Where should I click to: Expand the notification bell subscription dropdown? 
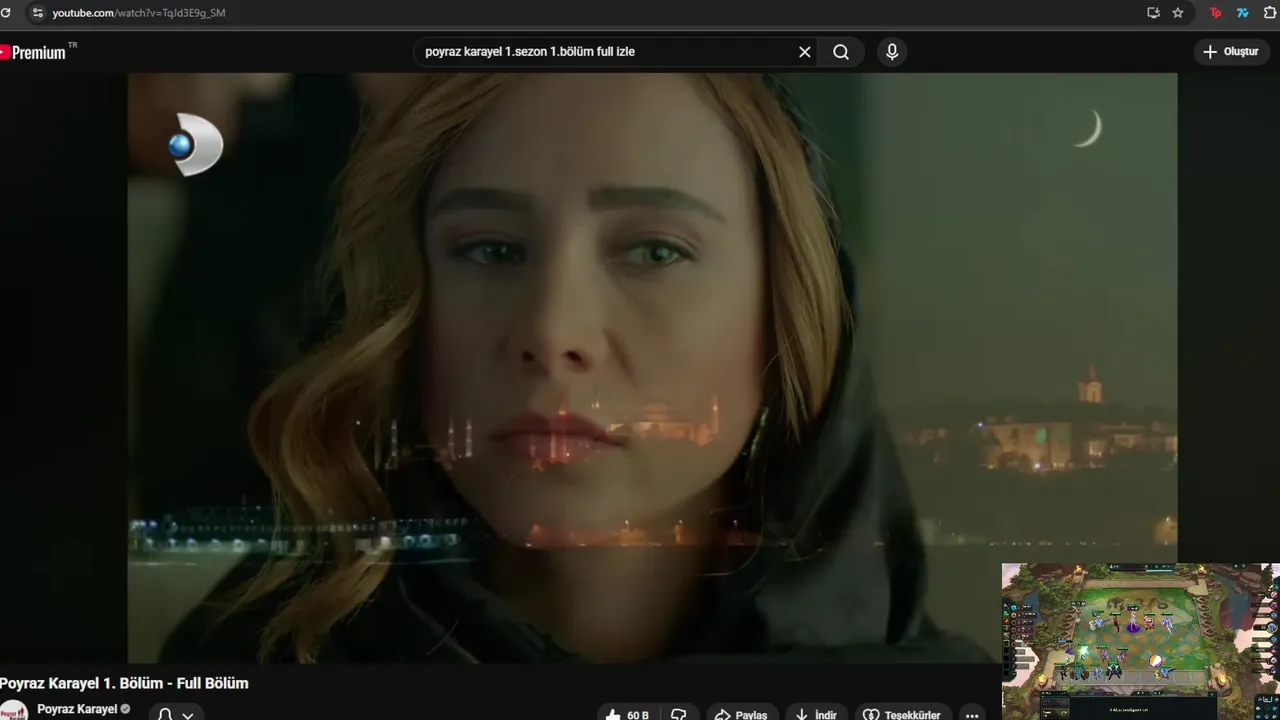176,714
